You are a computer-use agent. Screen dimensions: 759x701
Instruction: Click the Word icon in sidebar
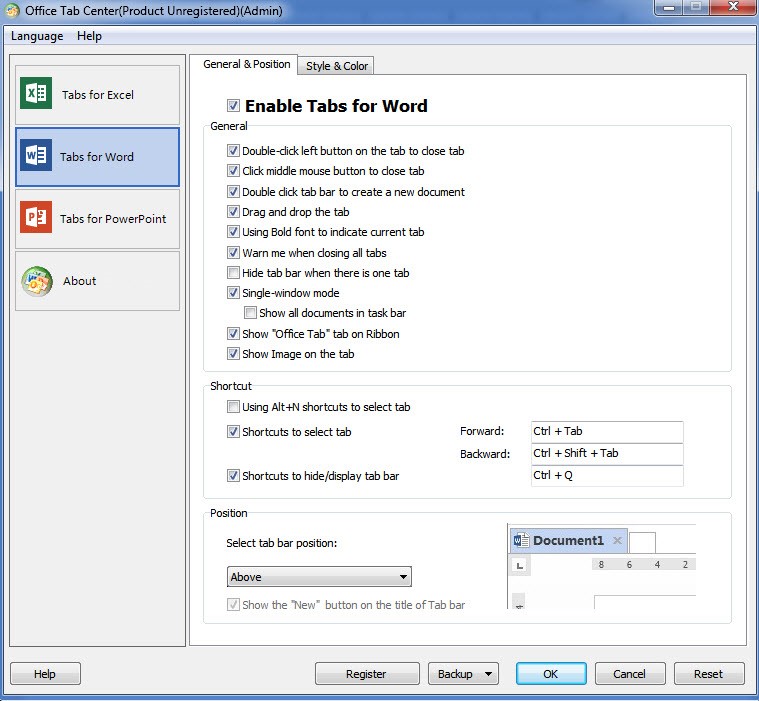(x=36, y=155)
